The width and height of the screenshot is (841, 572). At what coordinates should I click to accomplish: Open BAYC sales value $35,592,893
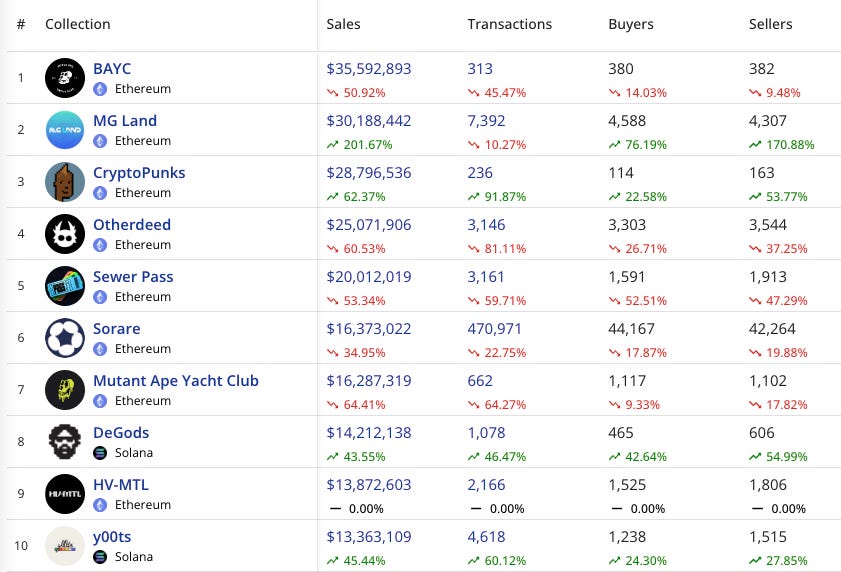point(369,69)
